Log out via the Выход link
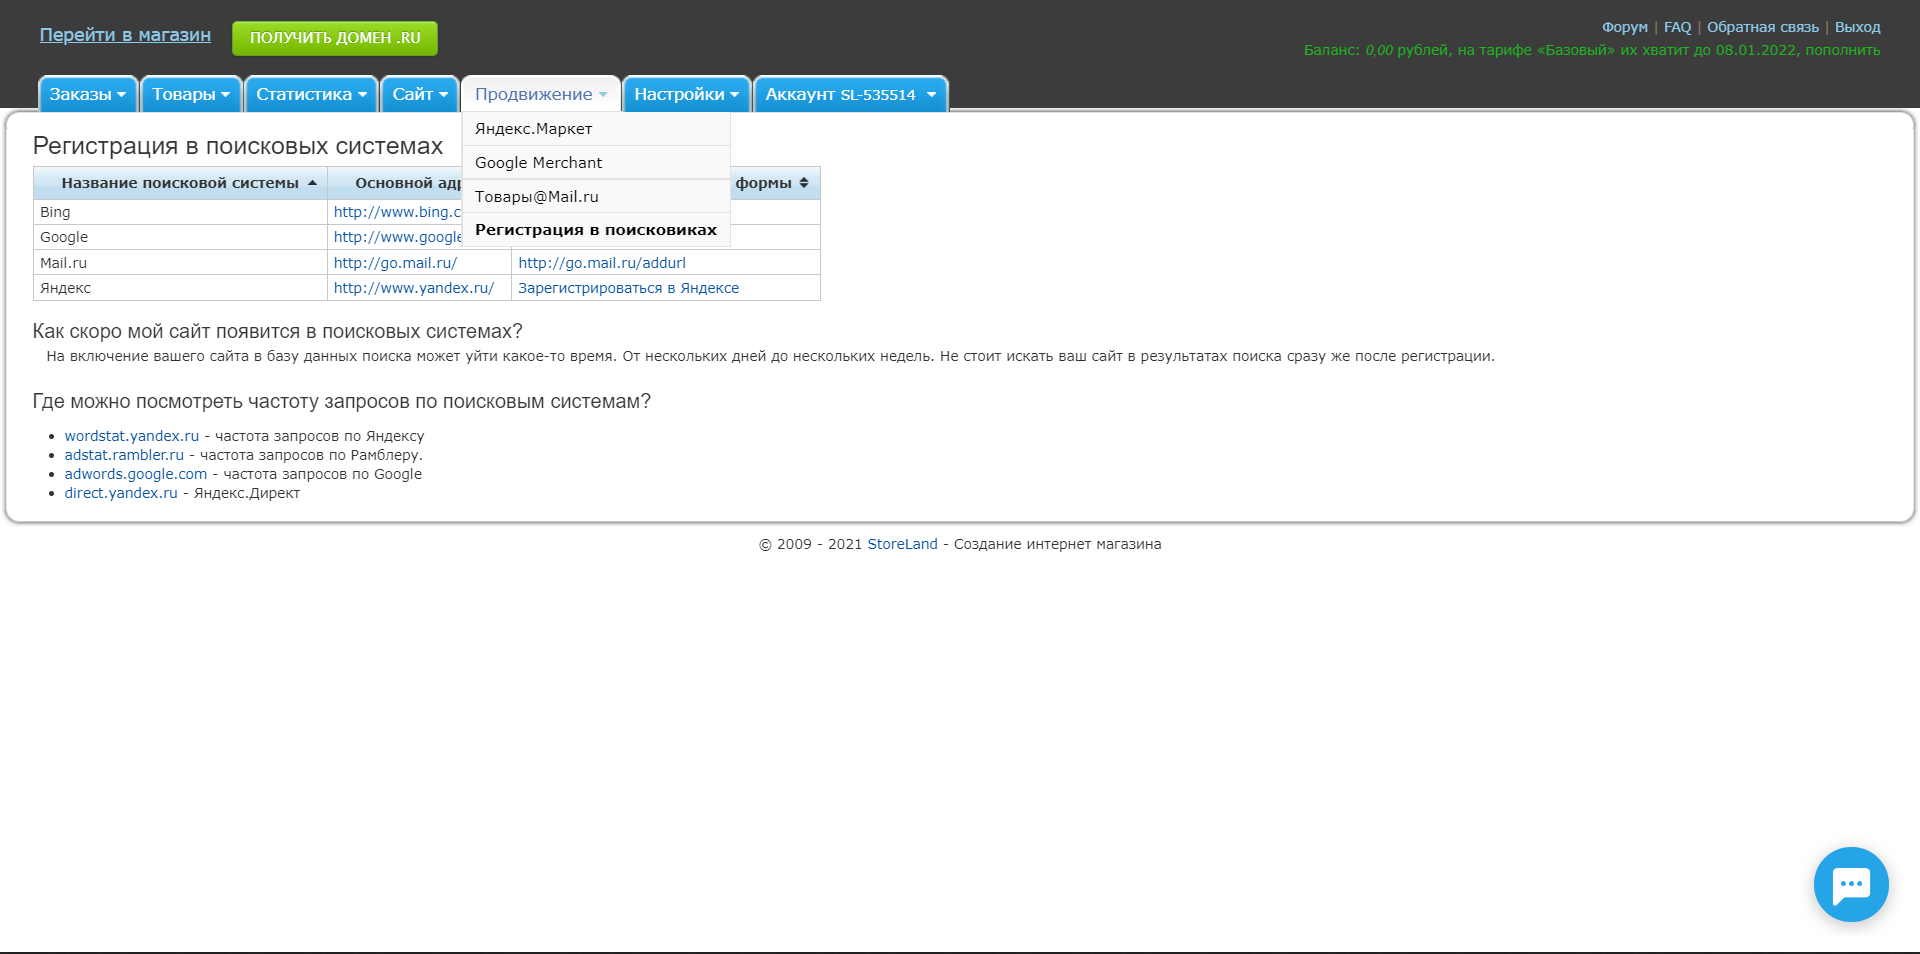Screen dimensions: 1920x954 tap(1858, 27)
